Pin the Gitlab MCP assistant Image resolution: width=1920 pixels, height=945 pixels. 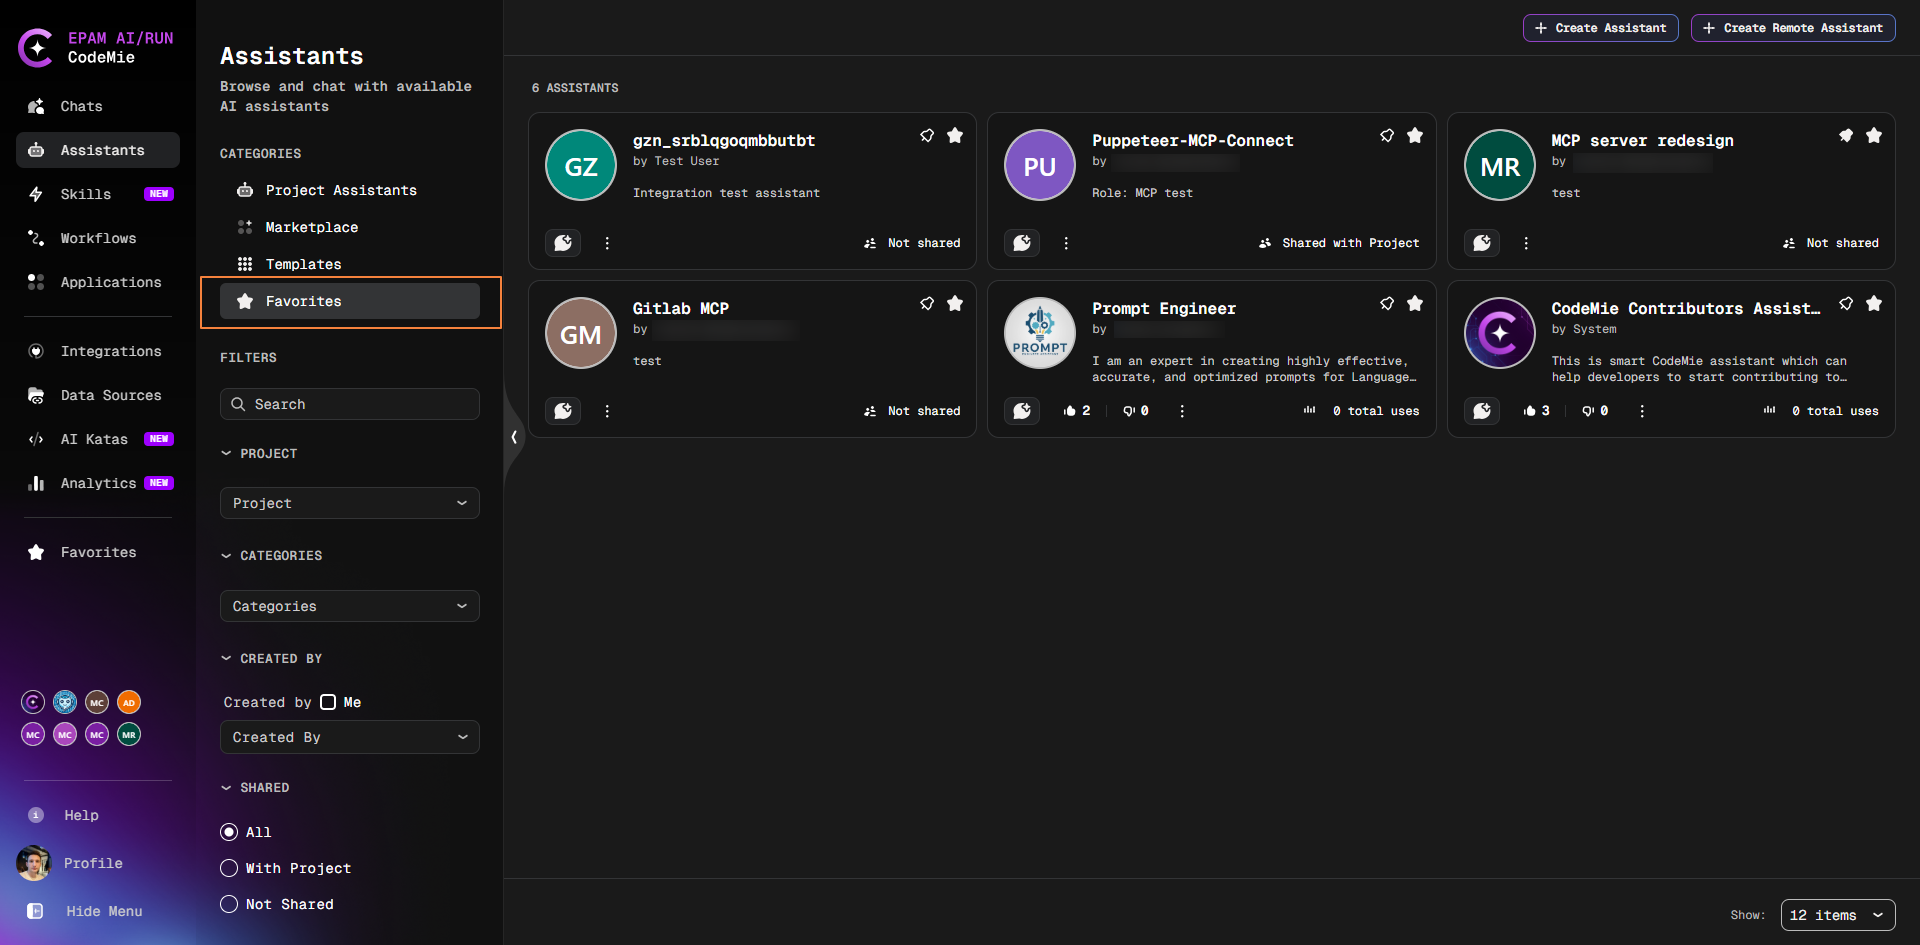927,303
